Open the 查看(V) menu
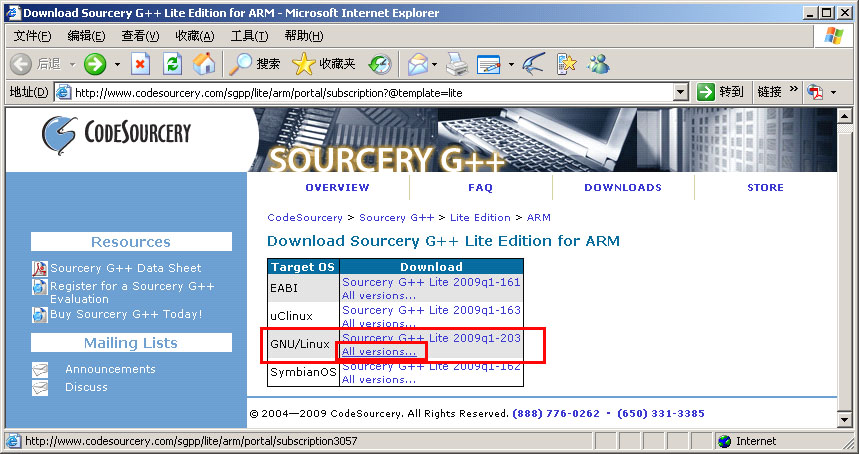This screenshot has height=454, width=859. tap(140, 36)
